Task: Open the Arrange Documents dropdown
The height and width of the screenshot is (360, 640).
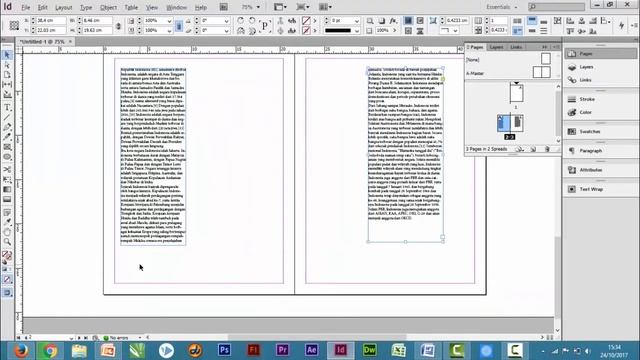Action: 325,7
